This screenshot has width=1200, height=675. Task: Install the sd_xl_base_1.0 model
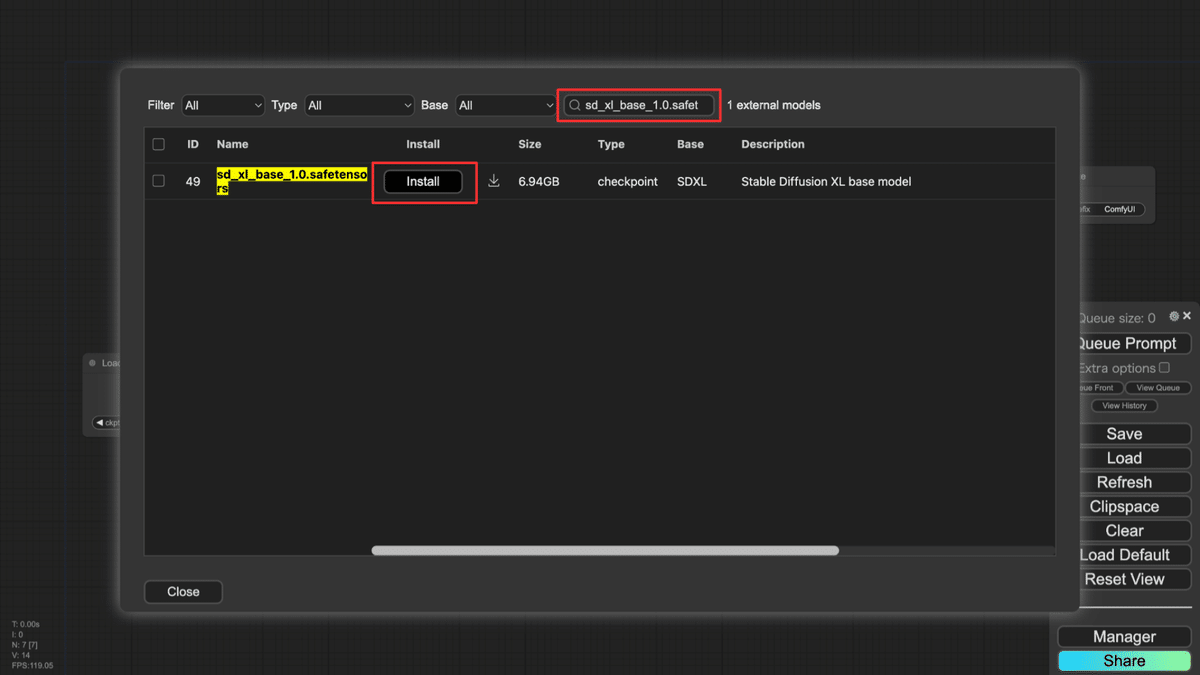pyautogui.click(x=423, y=182)
